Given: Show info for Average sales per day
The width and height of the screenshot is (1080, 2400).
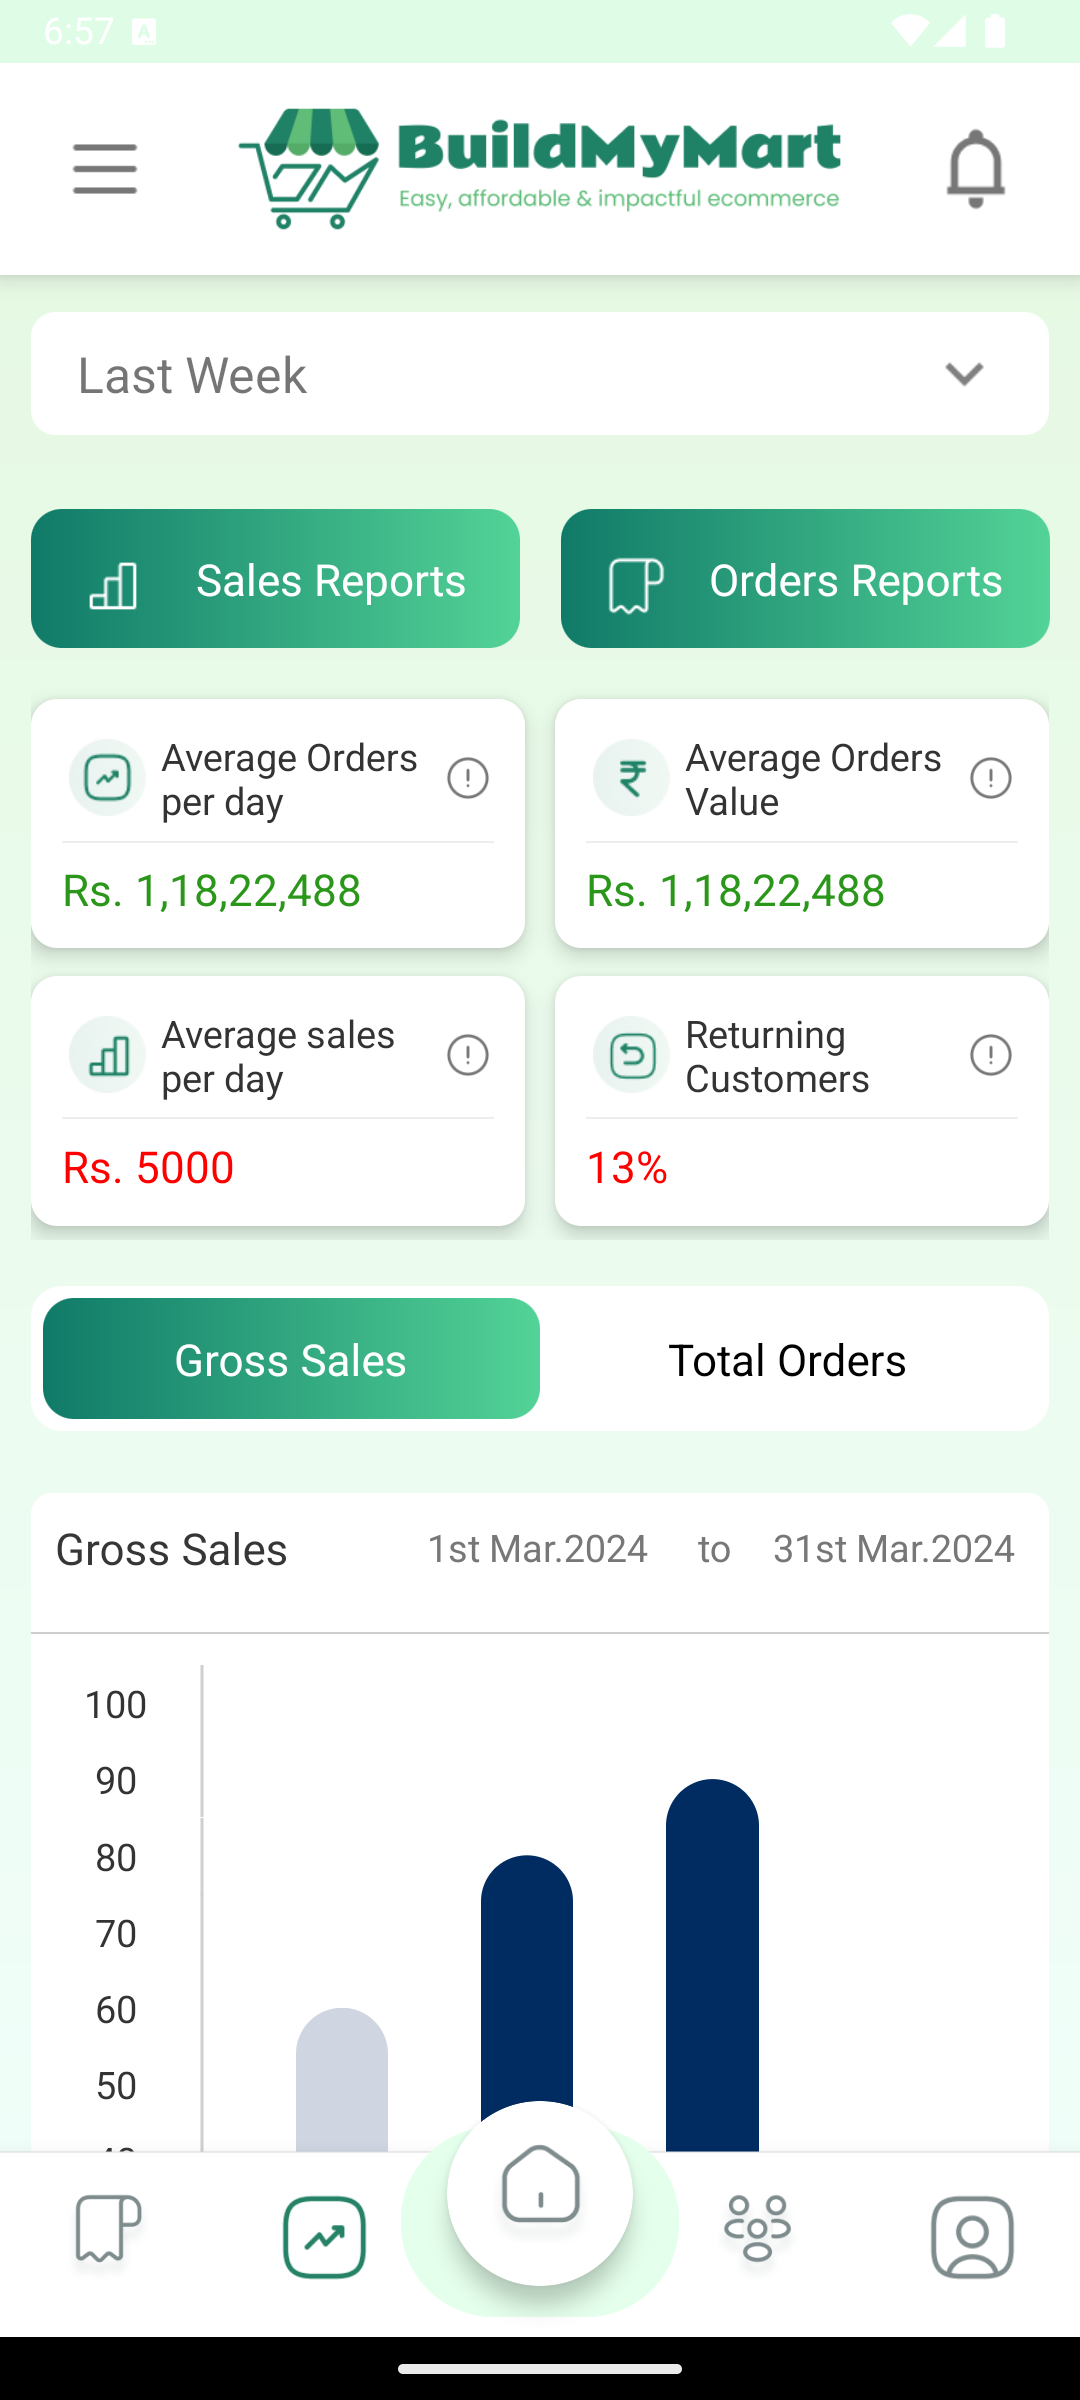Looking at the screenshot, I should click(x=467, y=1055).
